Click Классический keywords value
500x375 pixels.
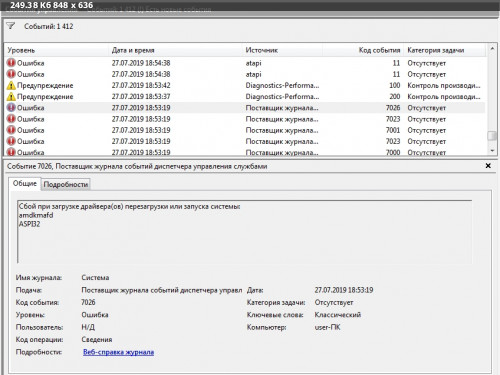pos(338,315)
